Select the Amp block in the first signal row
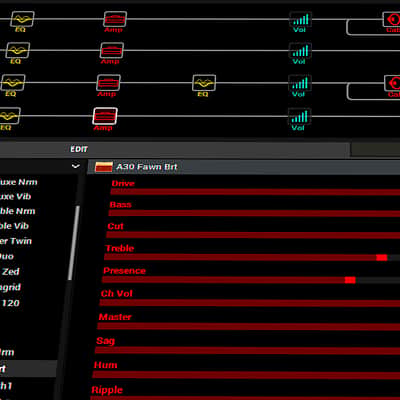This screenshot has width=400, height=400. (x=115, y=19)
